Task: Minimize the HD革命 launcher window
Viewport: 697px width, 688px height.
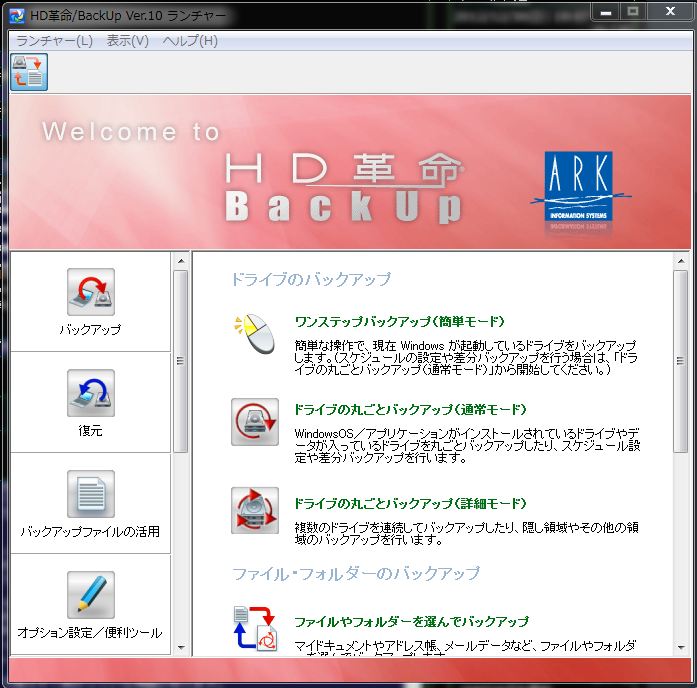Action: tap(606, 12)
